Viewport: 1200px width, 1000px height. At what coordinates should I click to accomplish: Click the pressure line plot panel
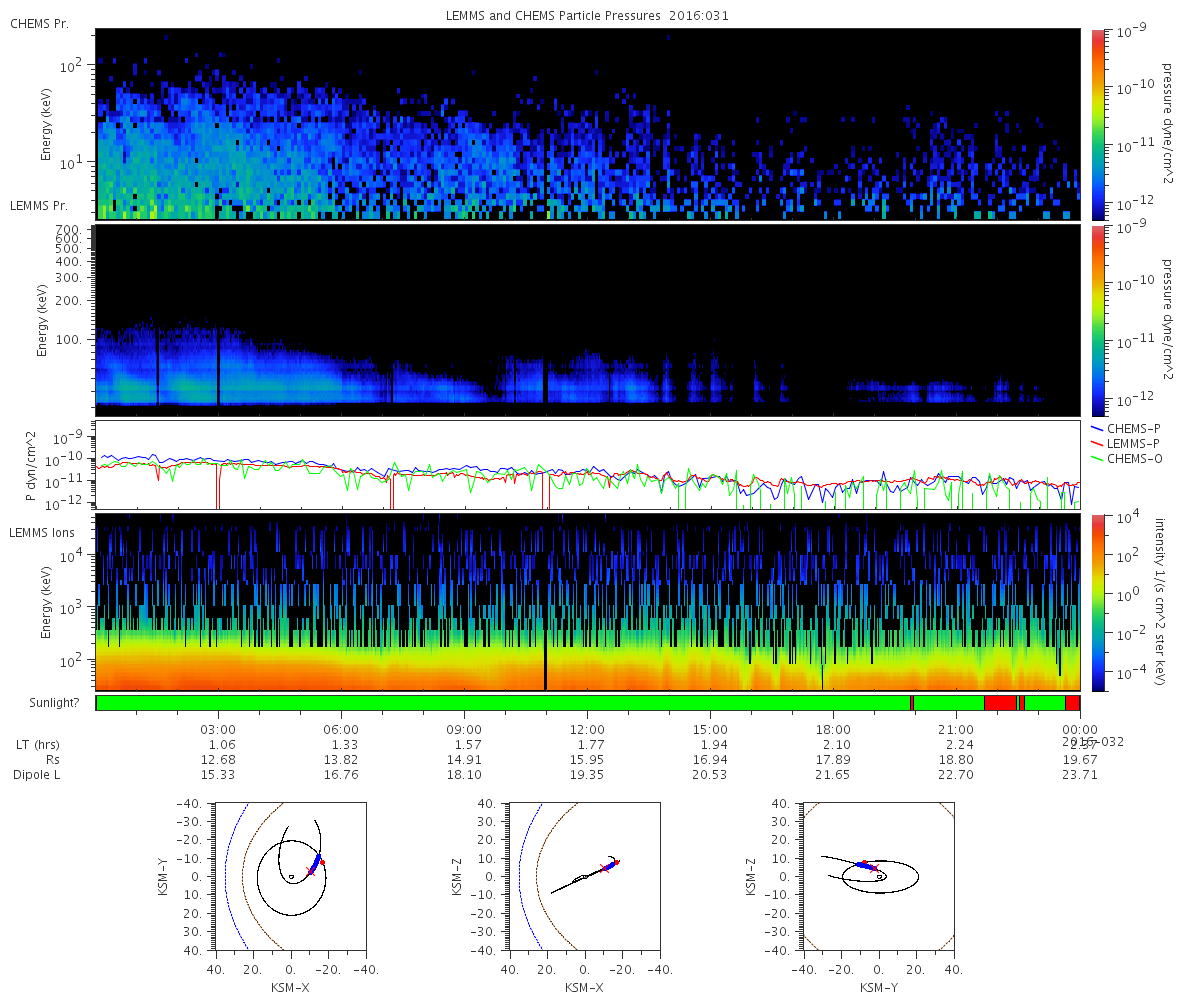[587, 465]
